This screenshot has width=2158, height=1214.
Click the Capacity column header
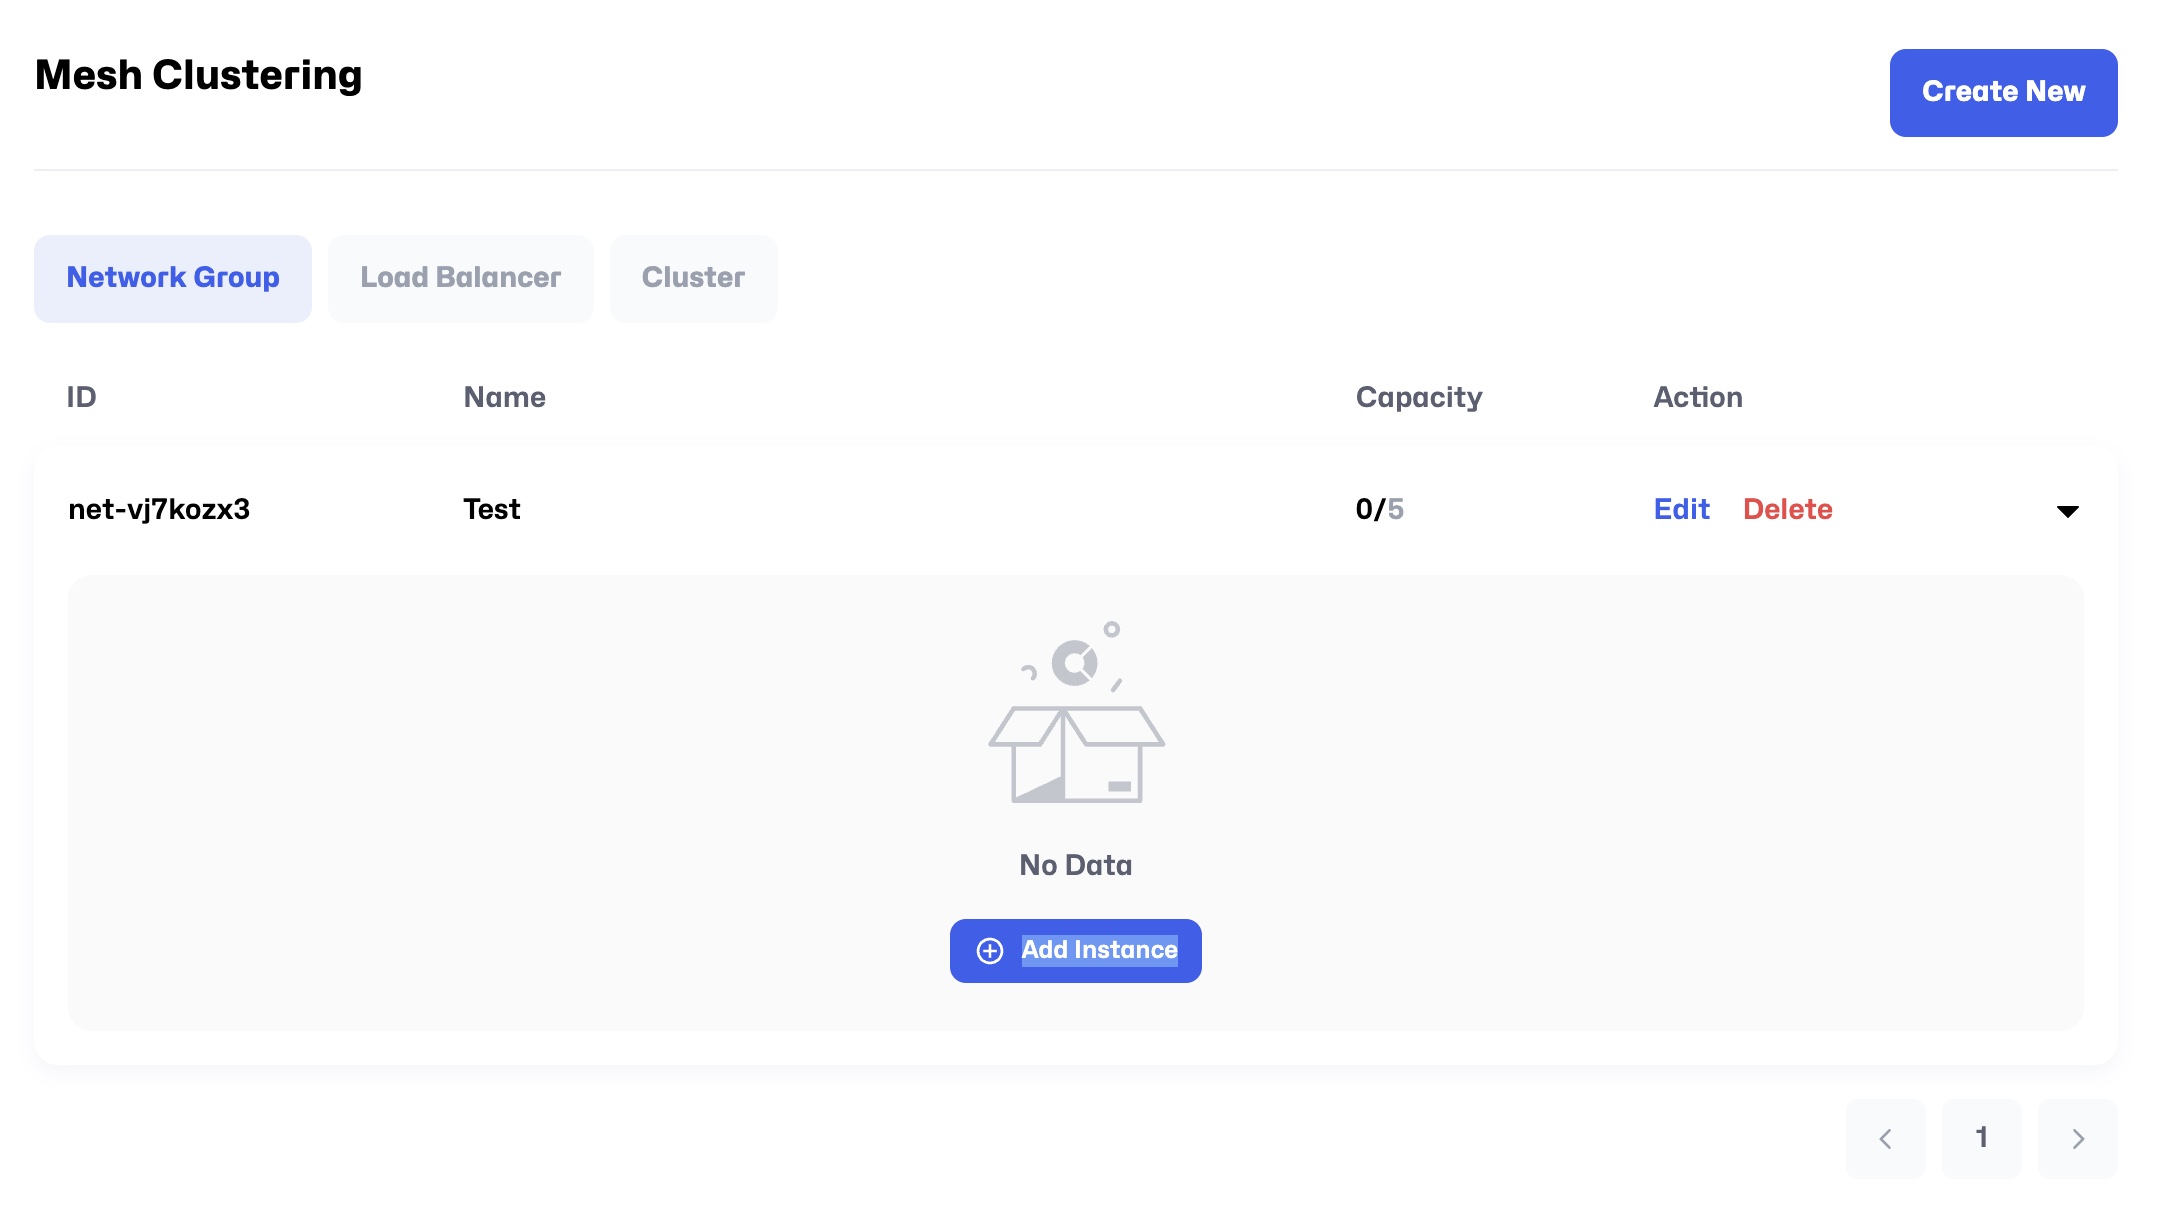tap(1418, 397)
